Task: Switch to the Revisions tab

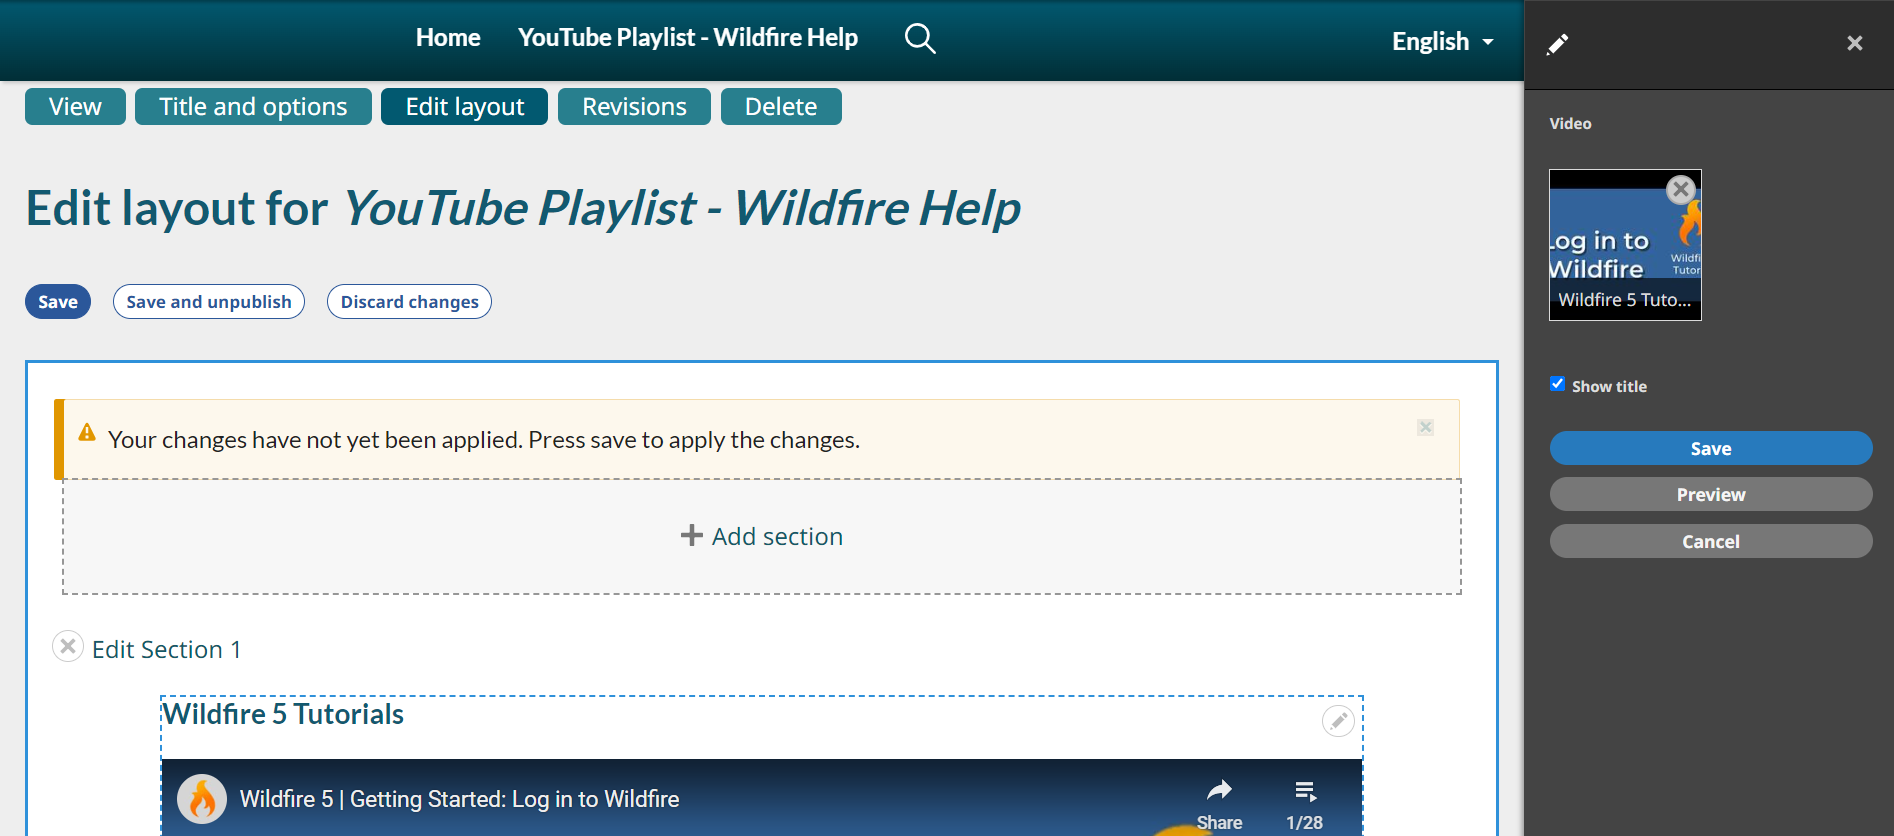Action: pyautogui.click(x=634, y=107)
